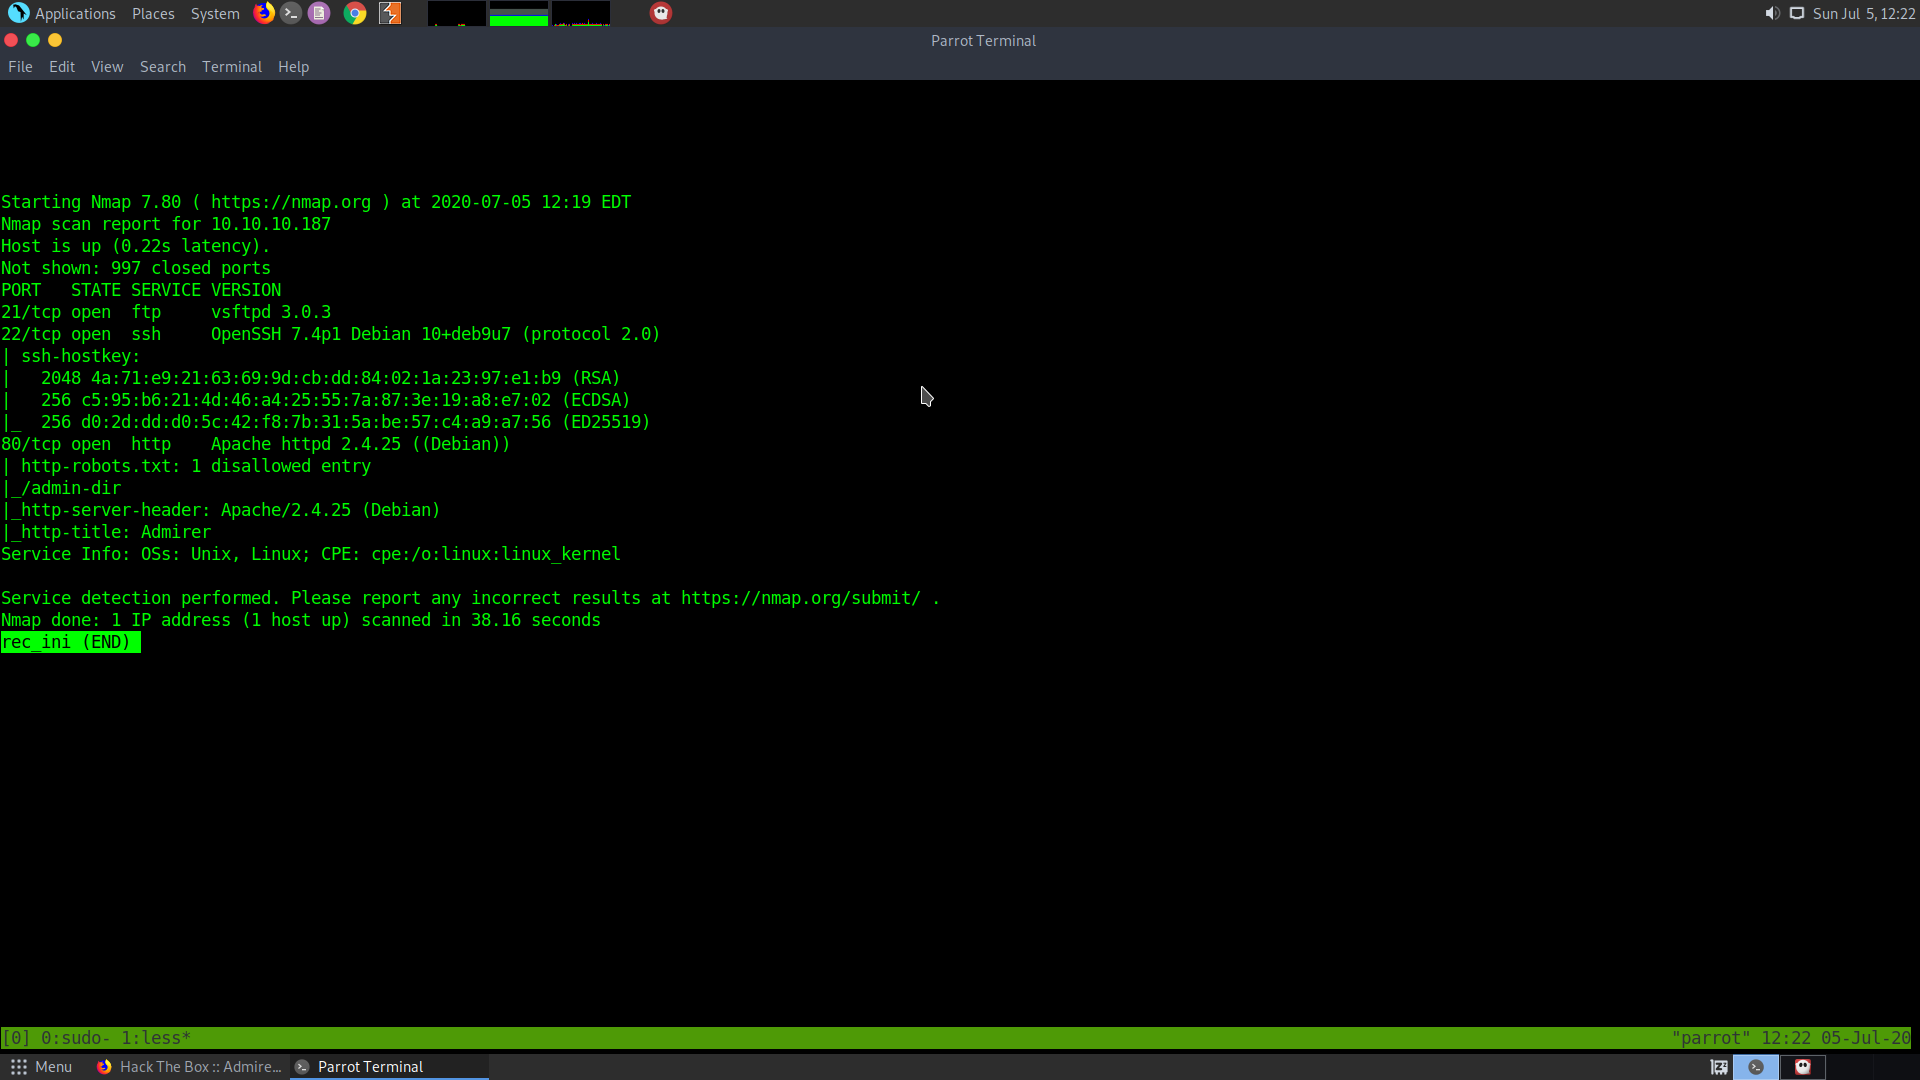The height and width of the screenshot is (1080, 1920).
Task: Click the green network monitor graph
Action: (x=518, y=14)
